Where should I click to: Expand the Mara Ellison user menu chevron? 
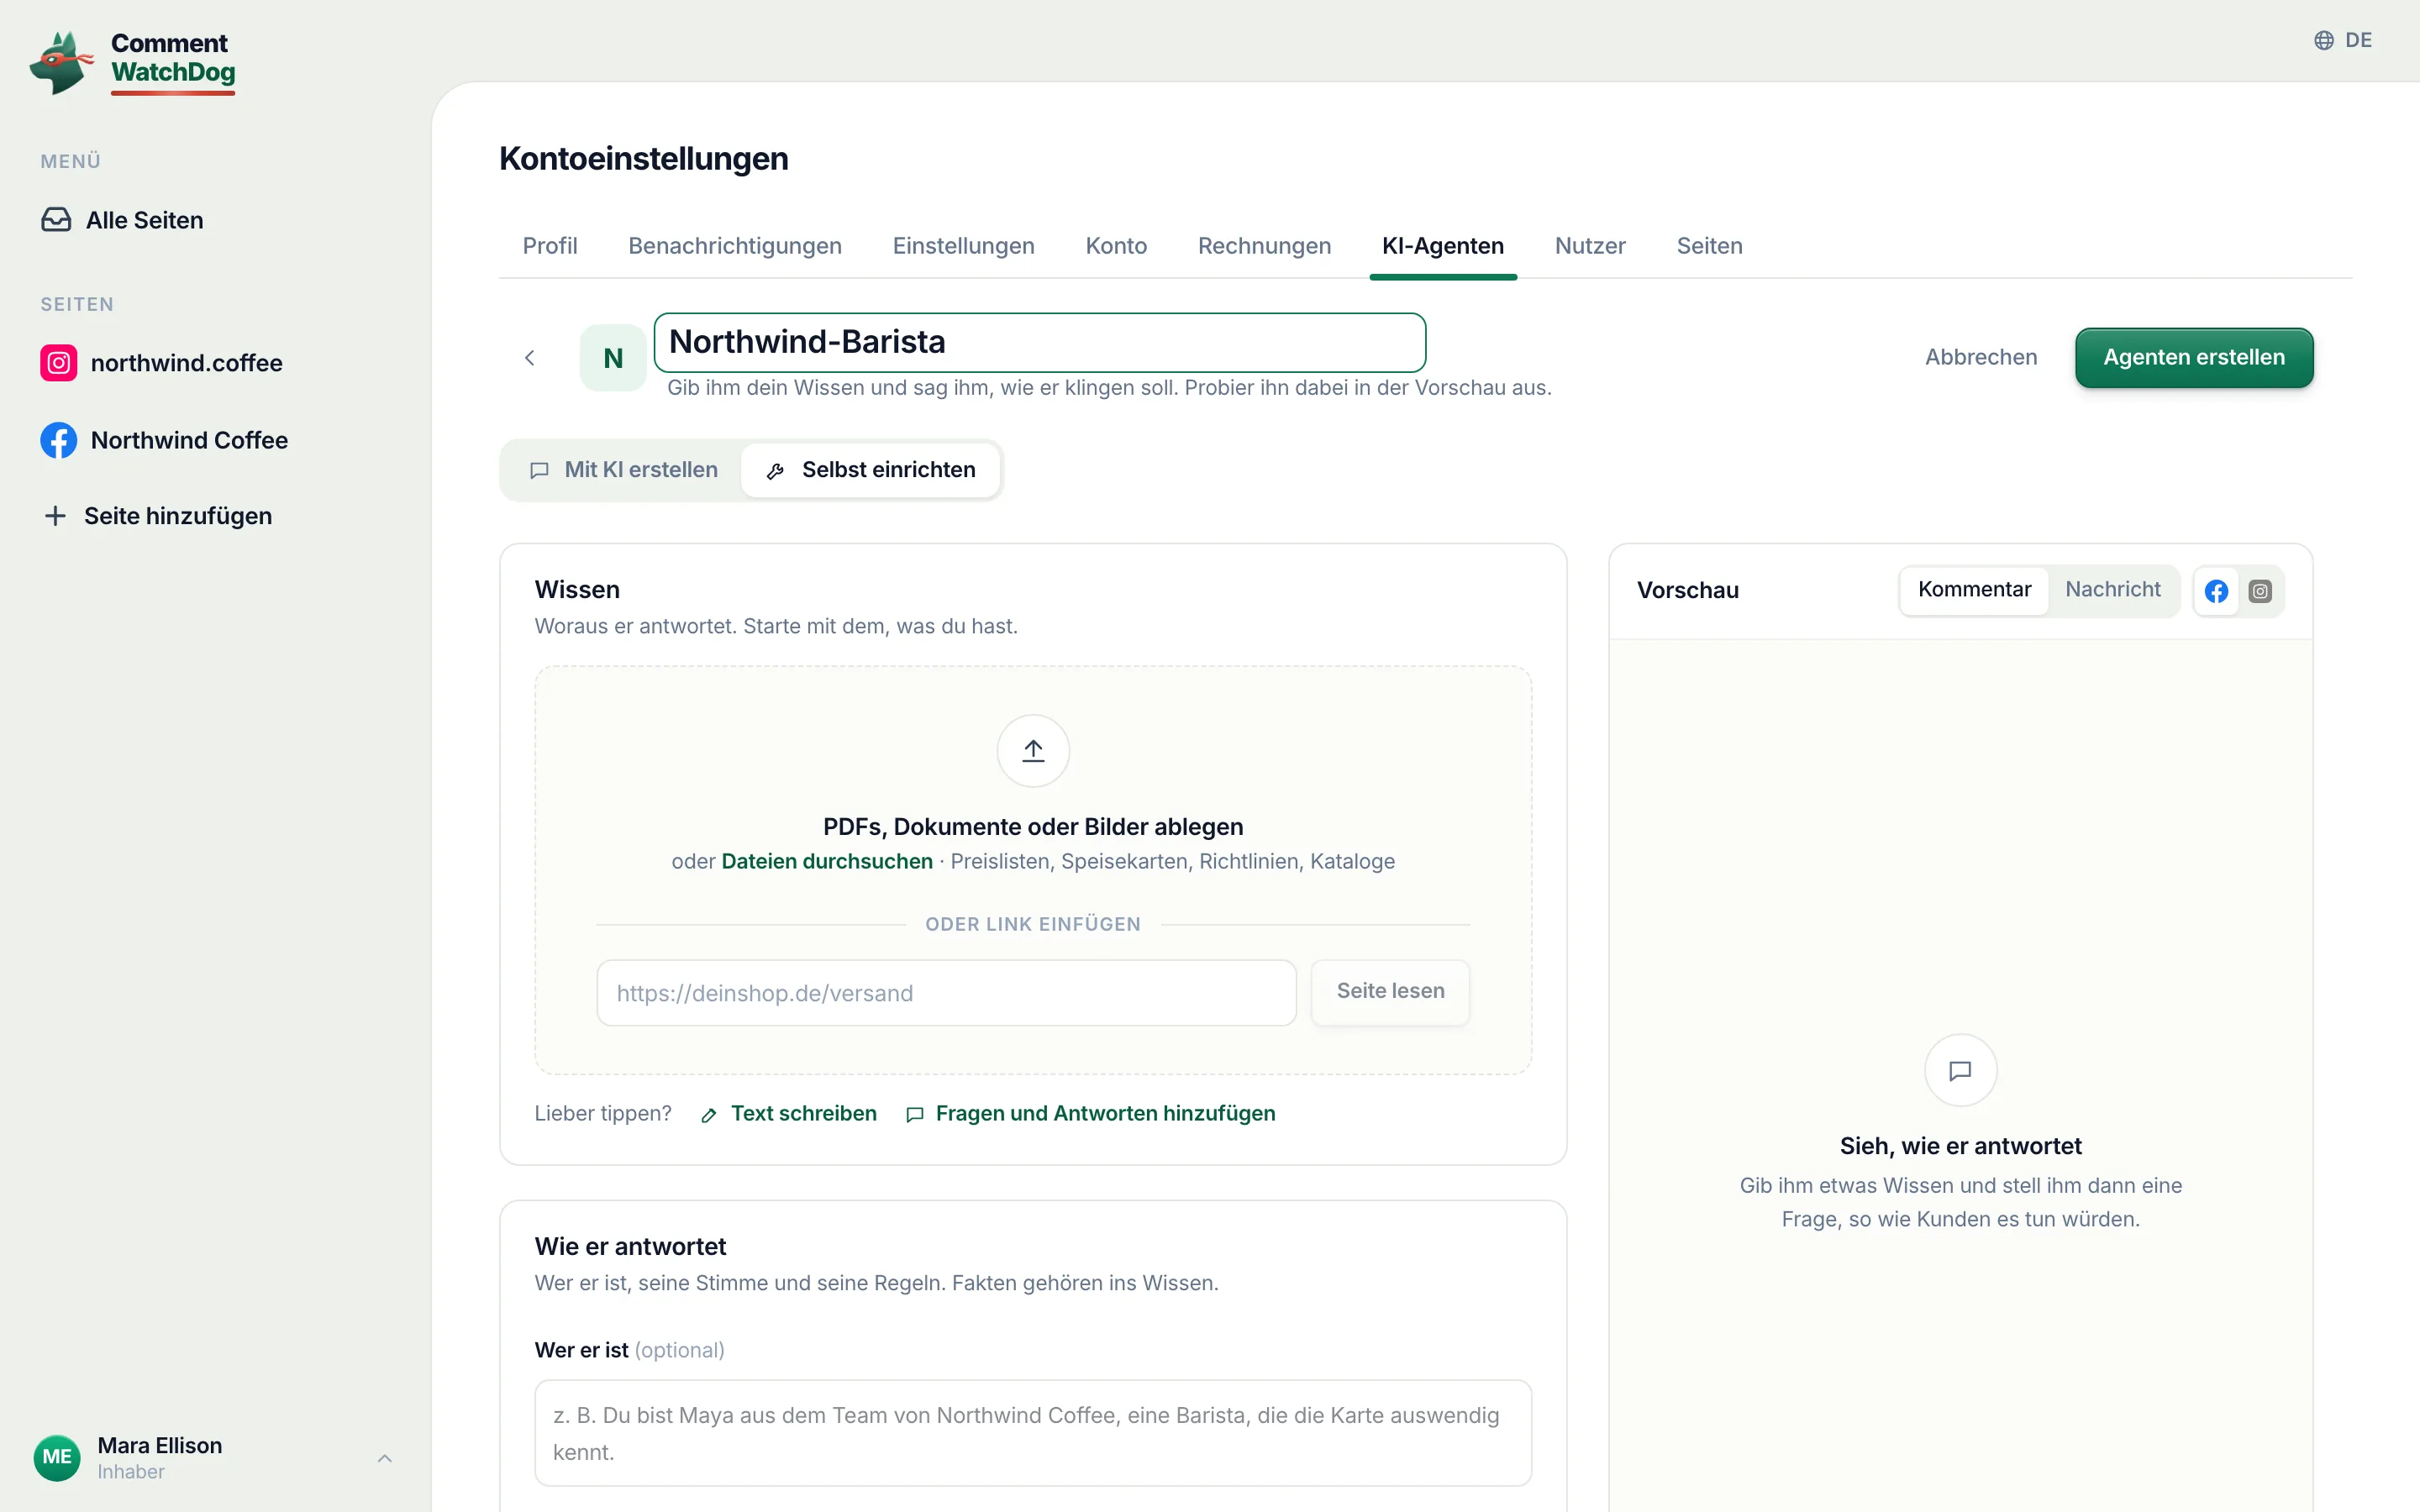pyautogui.click(x=385, y=1458)
